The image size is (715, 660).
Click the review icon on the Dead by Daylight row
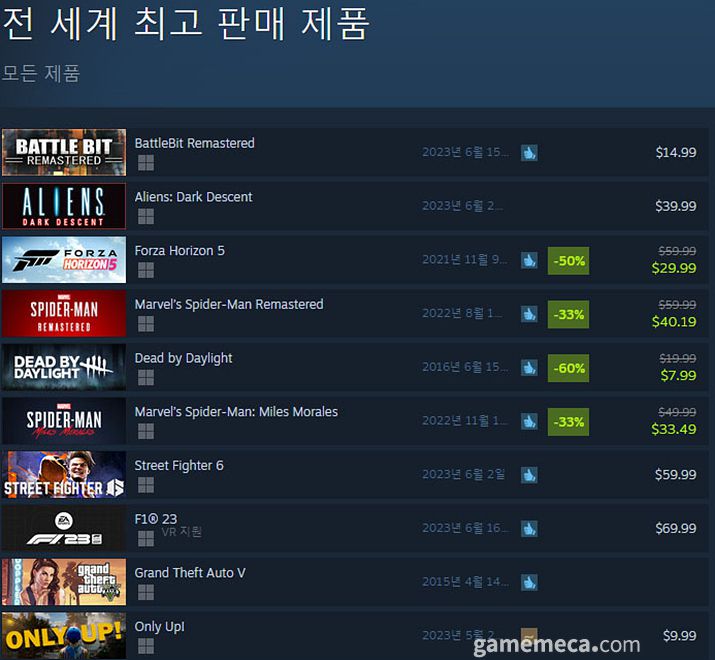529,368
